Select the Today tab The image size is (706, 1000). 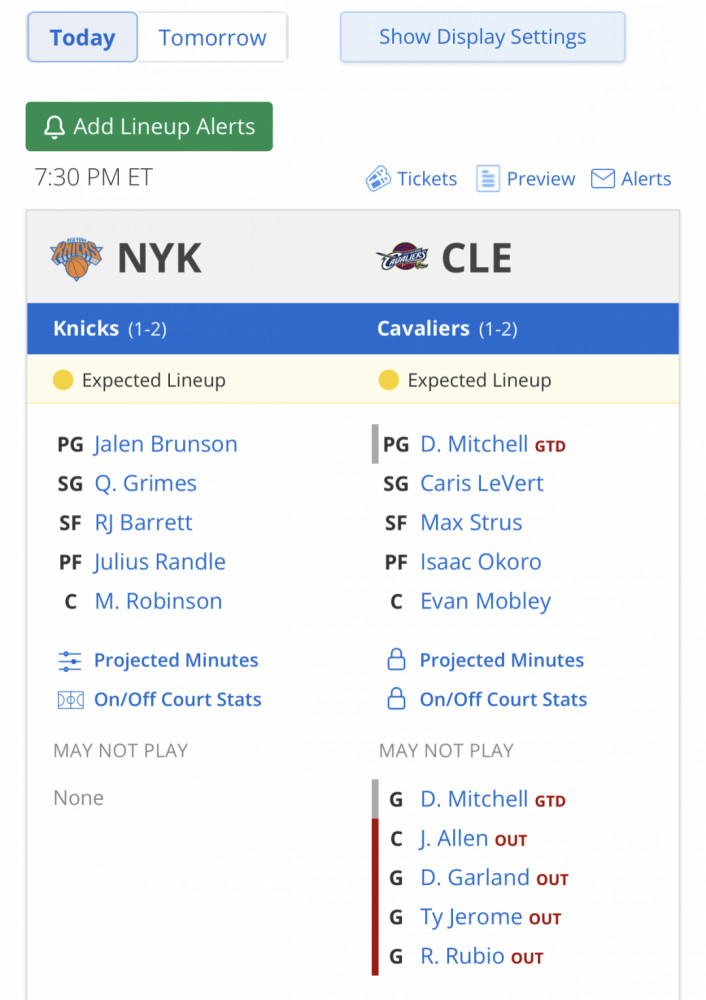[82, 37]
